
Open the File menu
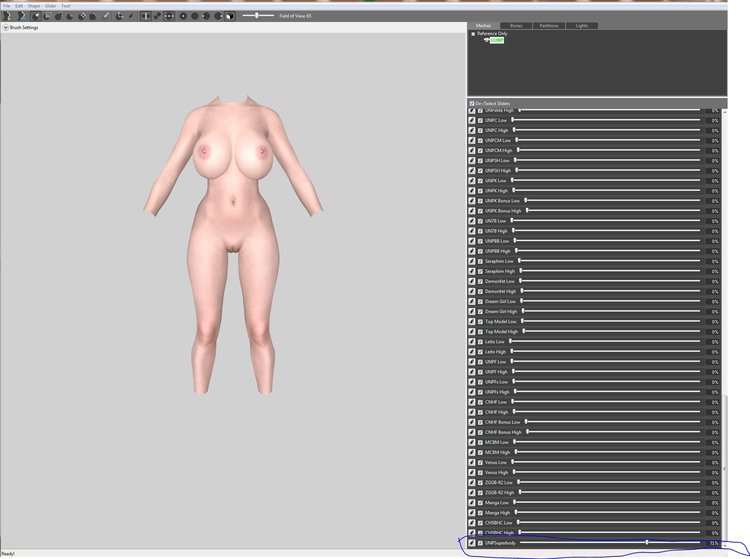tap(6, 6)
